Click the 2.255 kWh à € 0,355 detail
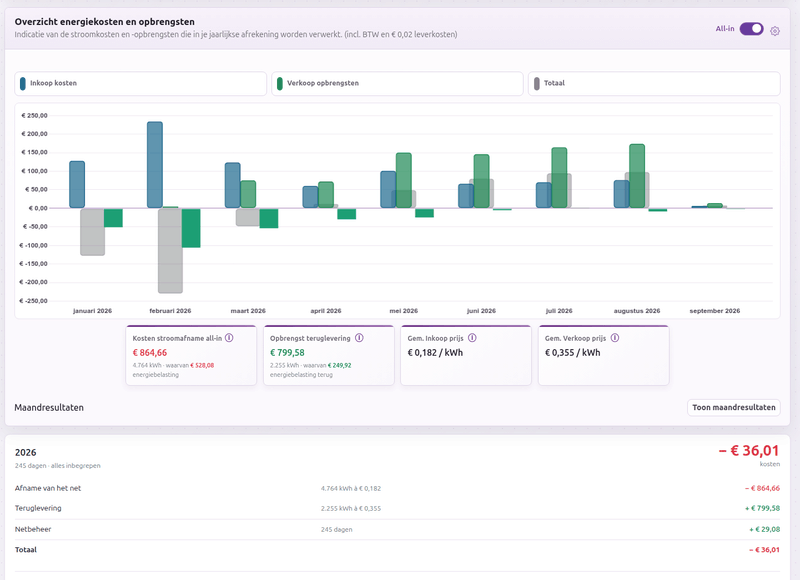This screenshot has width=800, height=580. 351,509
